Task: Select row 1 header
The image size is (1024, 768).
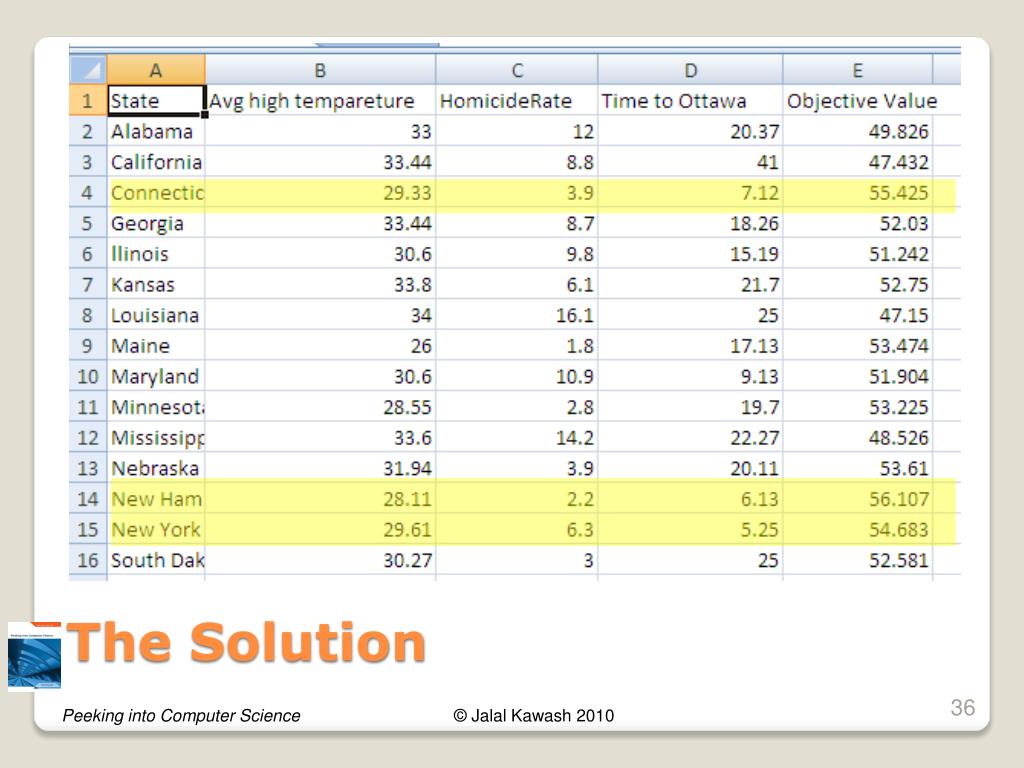Action: 88,101
